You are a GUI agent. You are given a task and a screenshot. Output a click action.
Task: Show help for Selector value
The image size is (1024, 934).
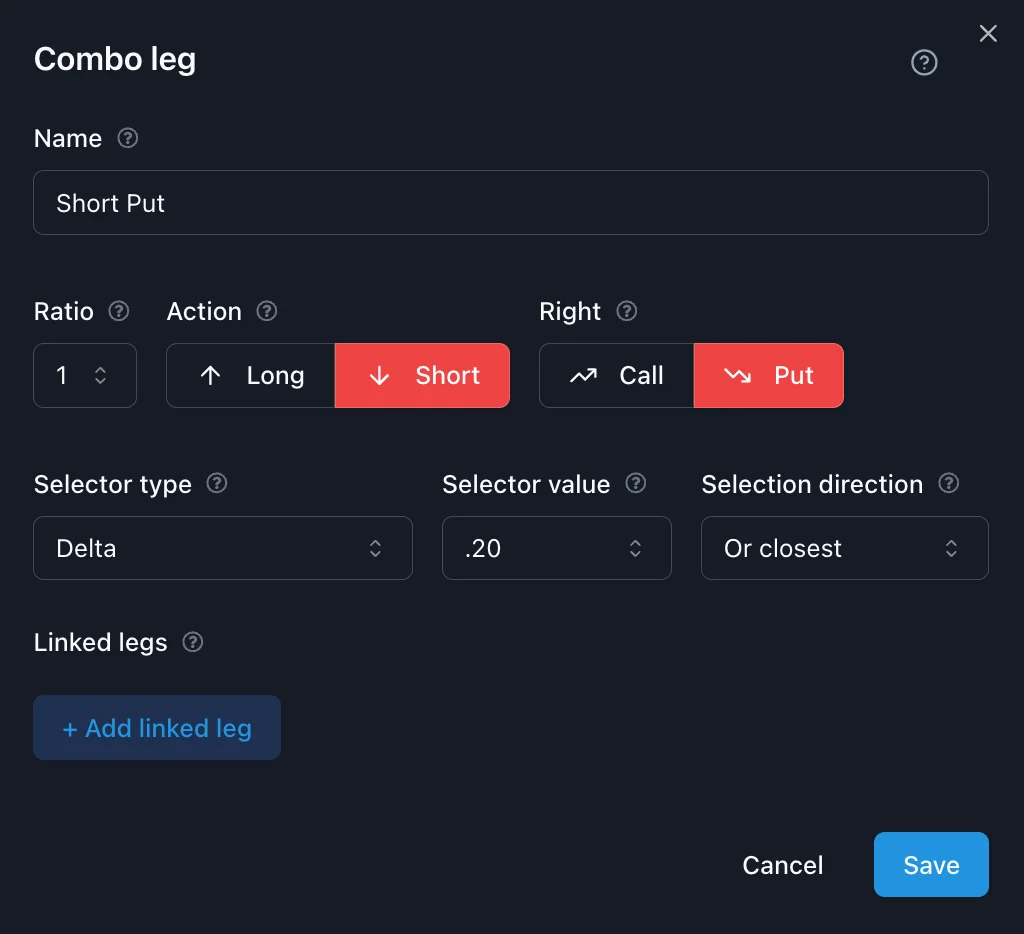(x=635, y=484)
